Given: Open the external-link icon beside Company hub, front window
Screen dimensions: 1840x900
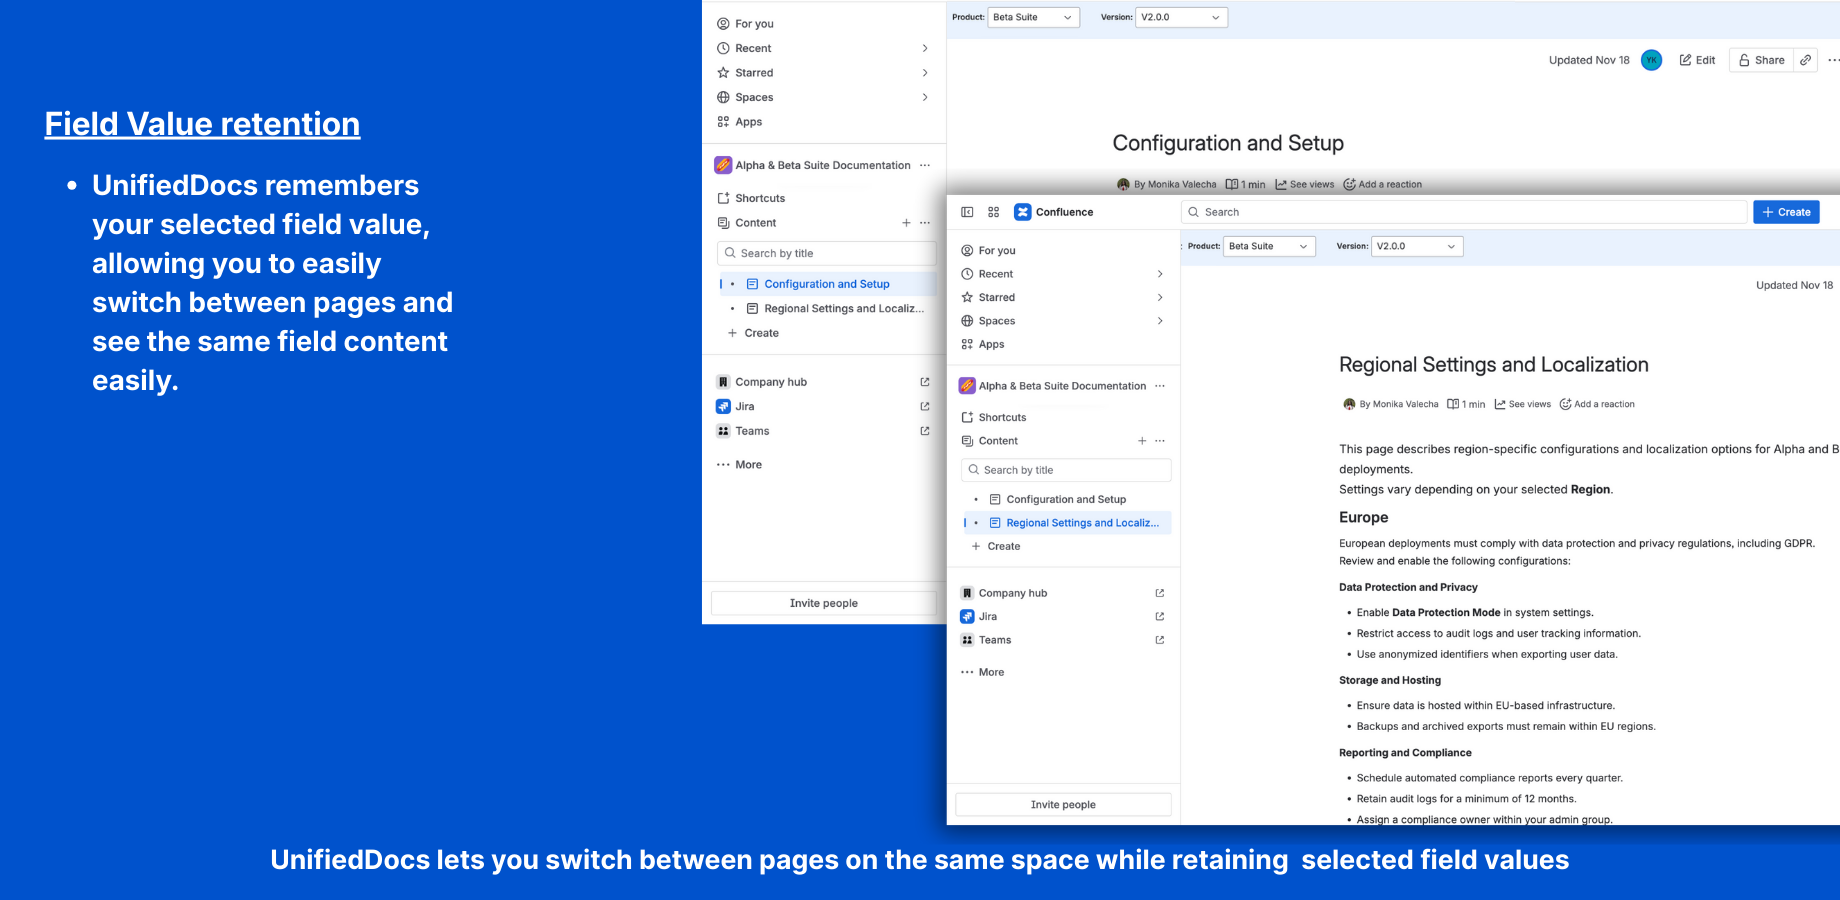Looking at the screenshot, I should click(x=1160, y=593).
